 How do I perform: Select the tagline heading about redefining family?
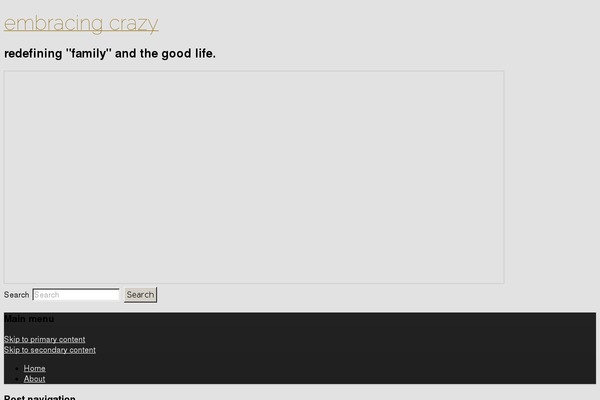pos(110,54)
